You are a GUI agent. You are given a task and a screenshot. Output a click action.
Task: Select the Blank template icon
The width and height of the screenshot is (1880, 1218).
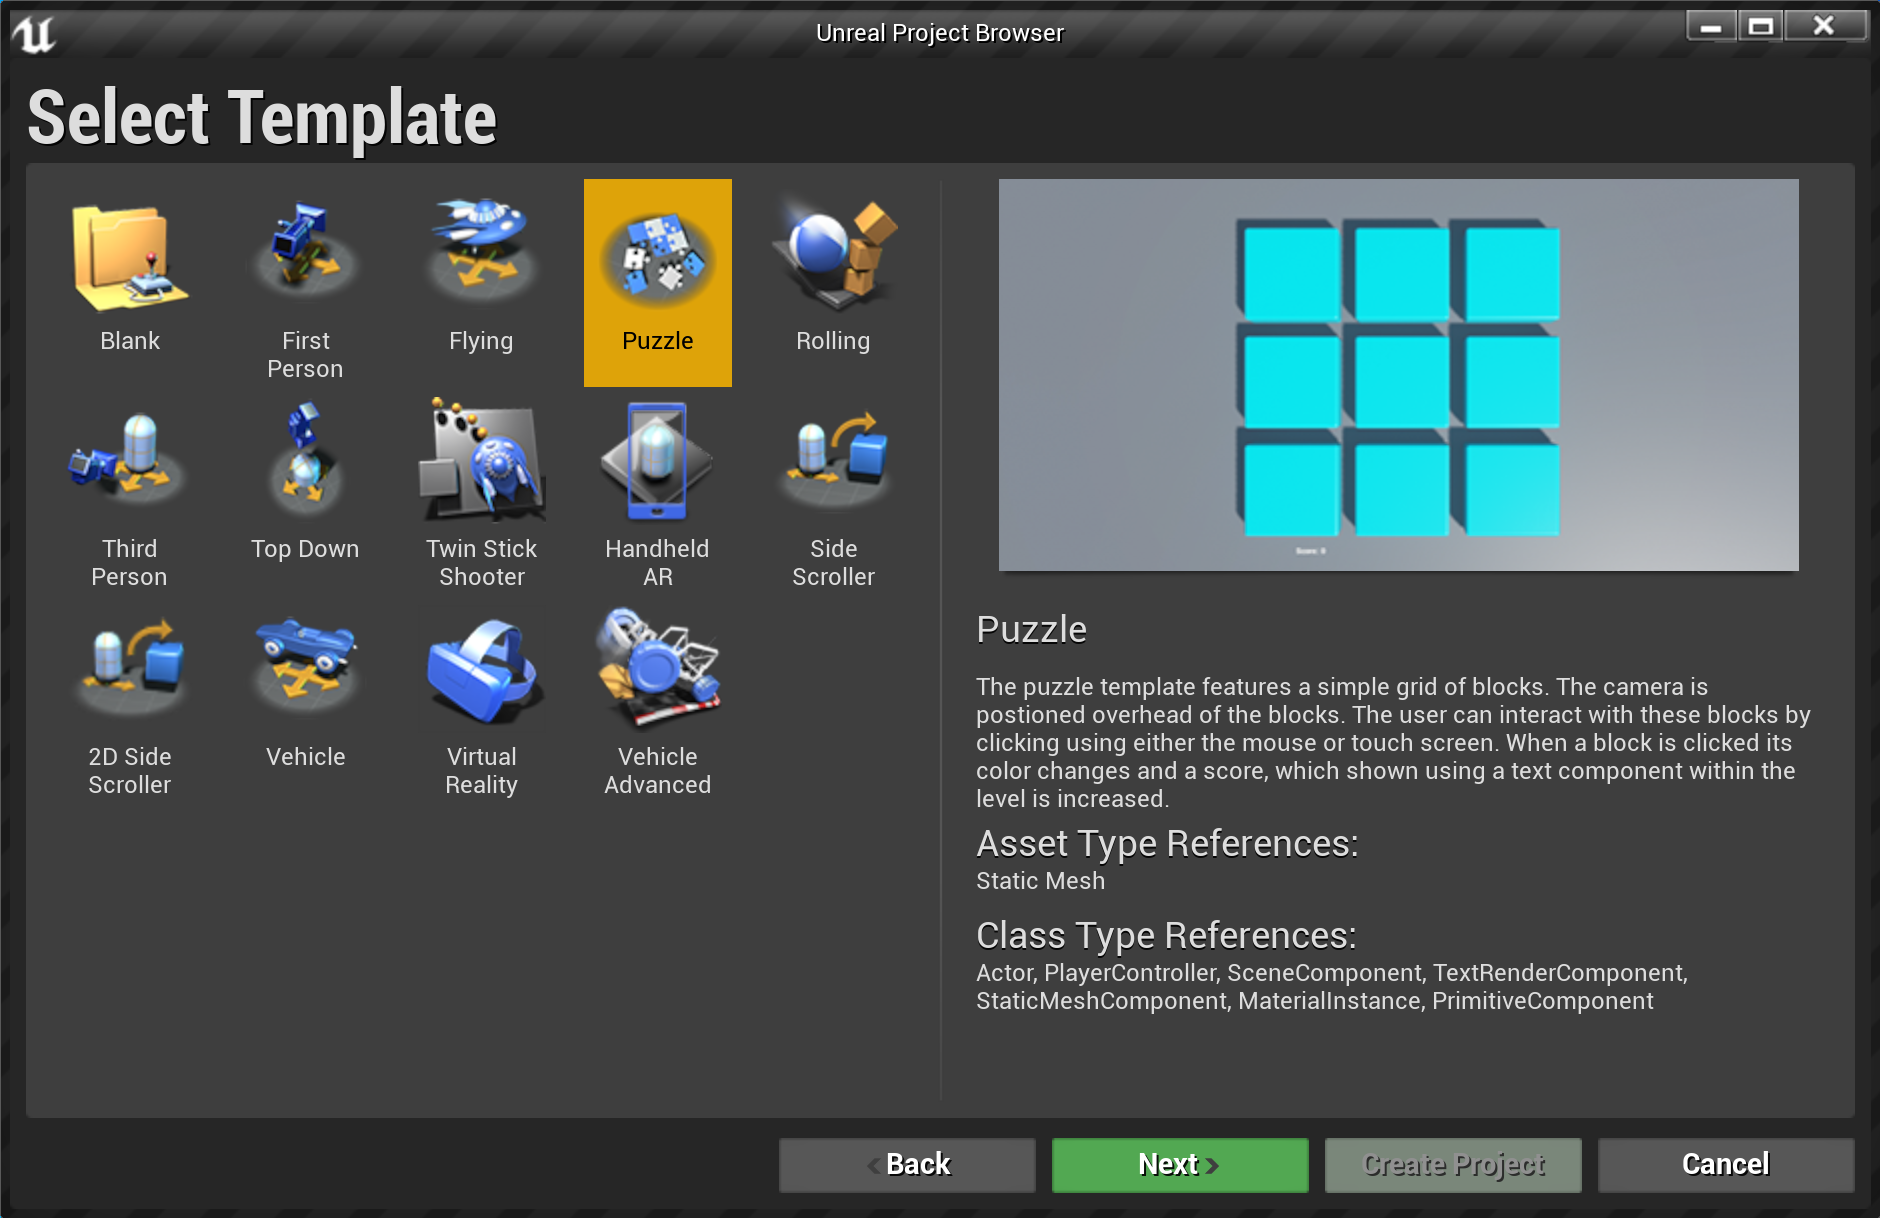(x=130, y=260)
